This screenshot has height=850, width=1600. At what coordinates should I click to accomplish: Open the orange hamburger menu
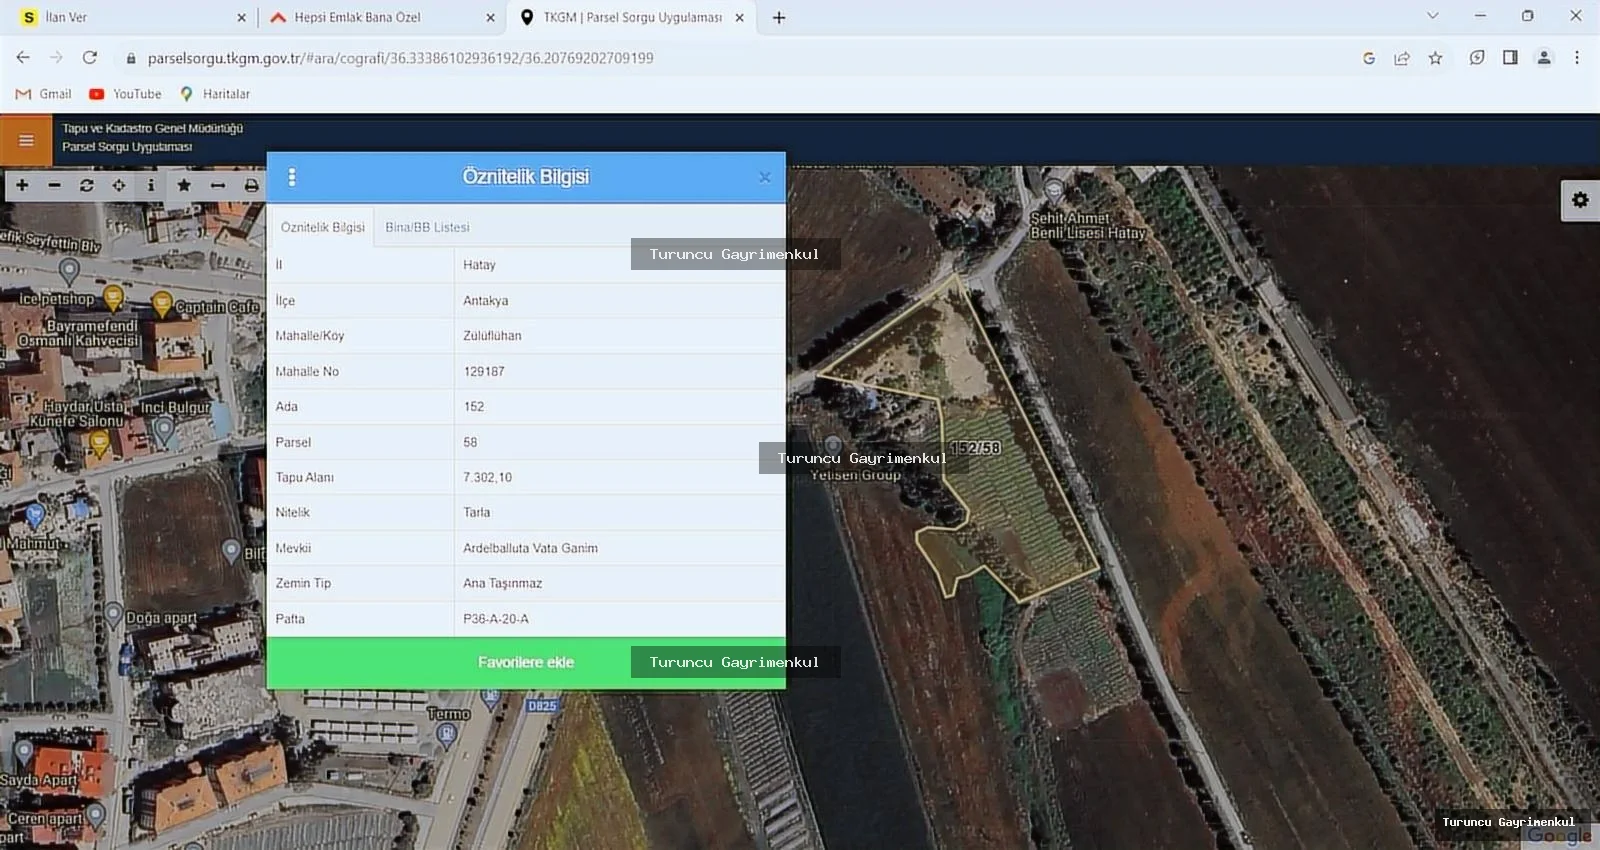point(26,140)
